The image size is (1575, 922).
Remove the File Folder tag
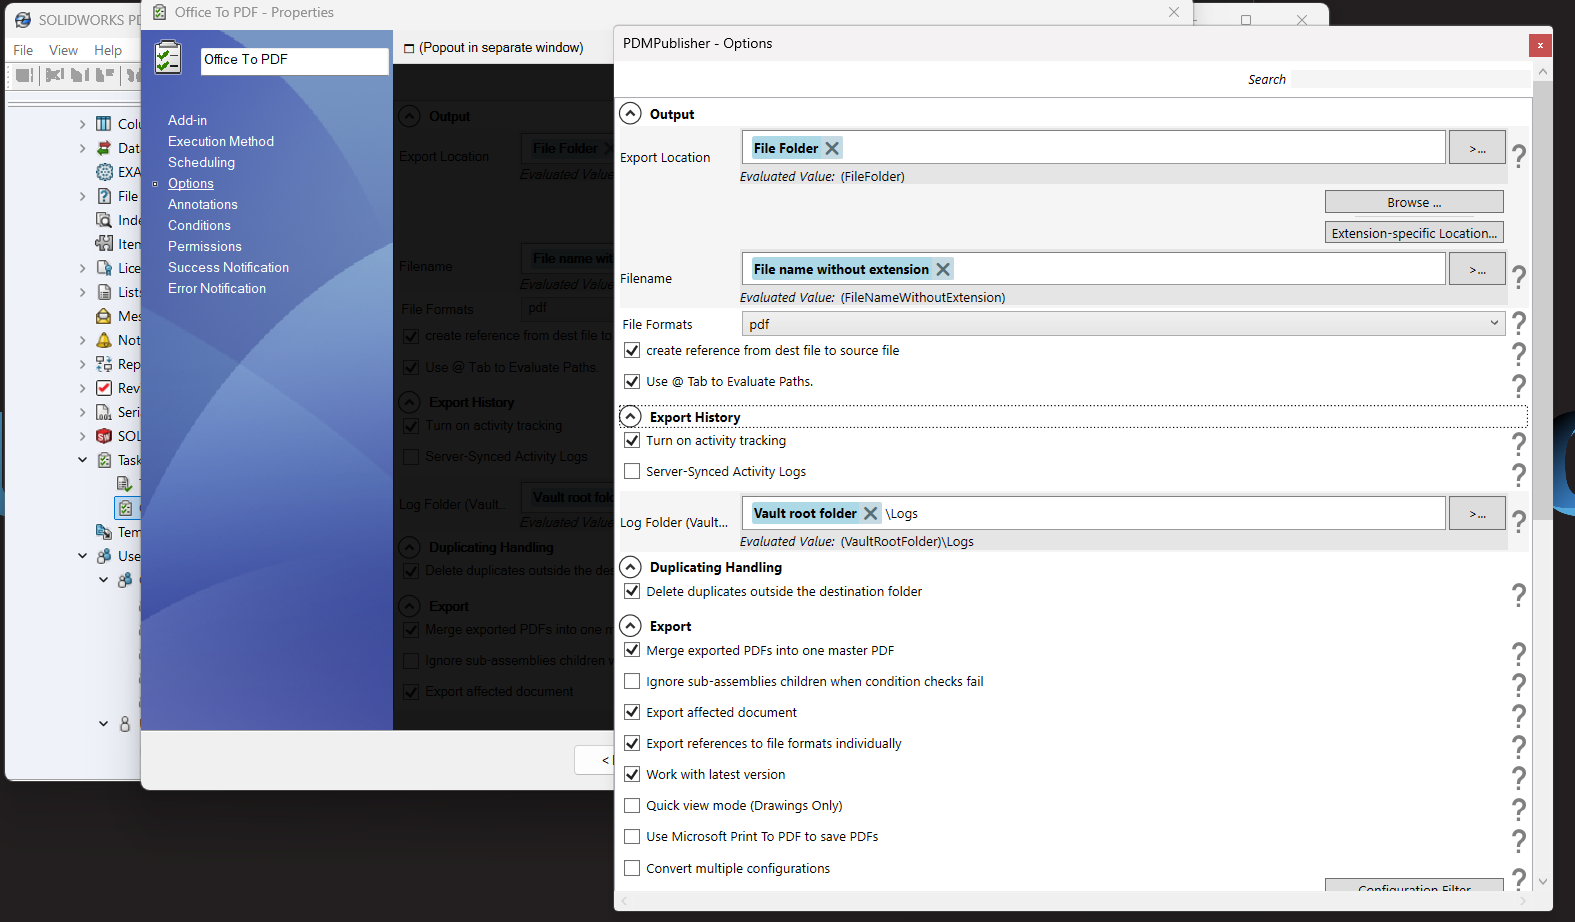(x=832, y=148)
